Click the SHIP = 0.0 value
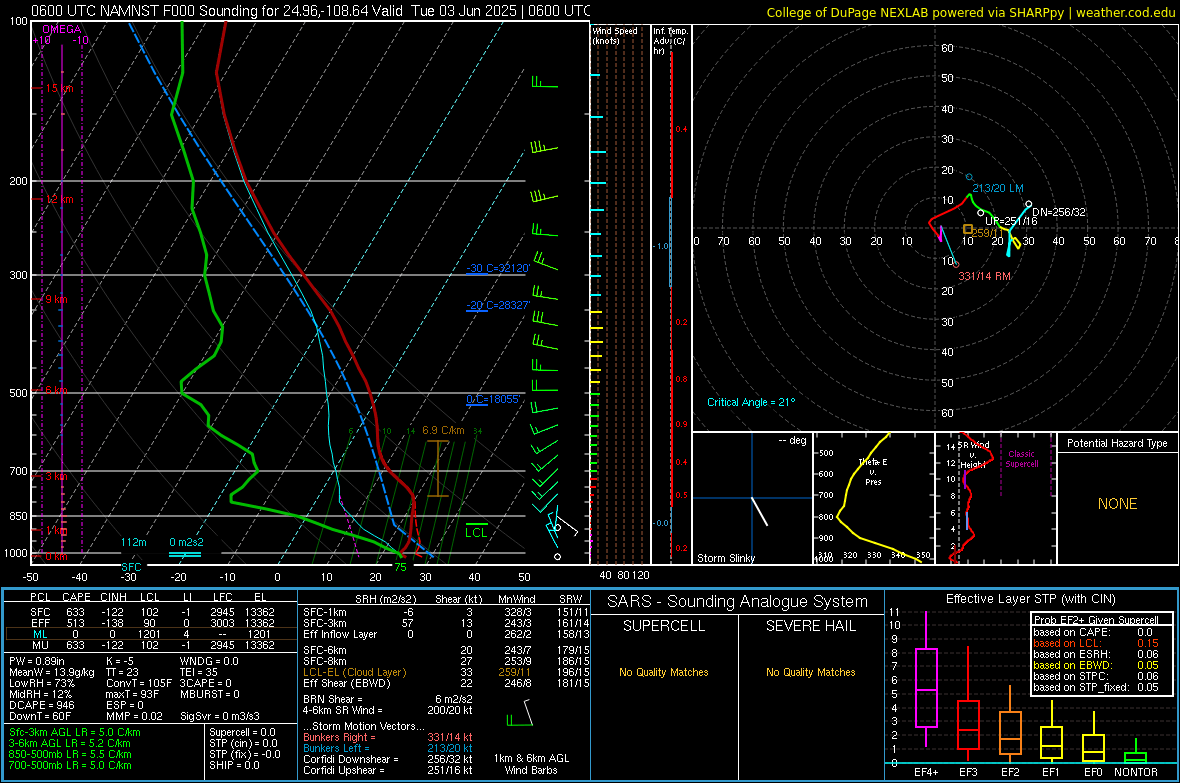This screenshot has height=783, width=1180. pos(234,765)
